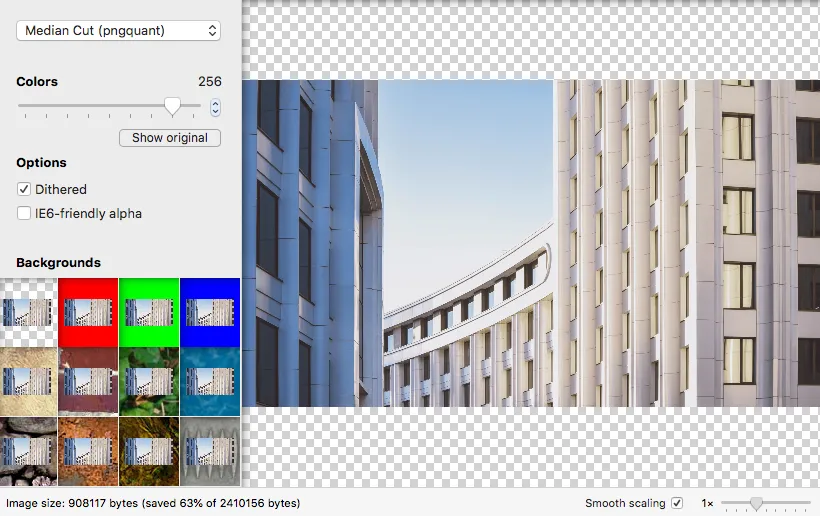Select the sandy yellow texture background thumbnail

[28, 382]
